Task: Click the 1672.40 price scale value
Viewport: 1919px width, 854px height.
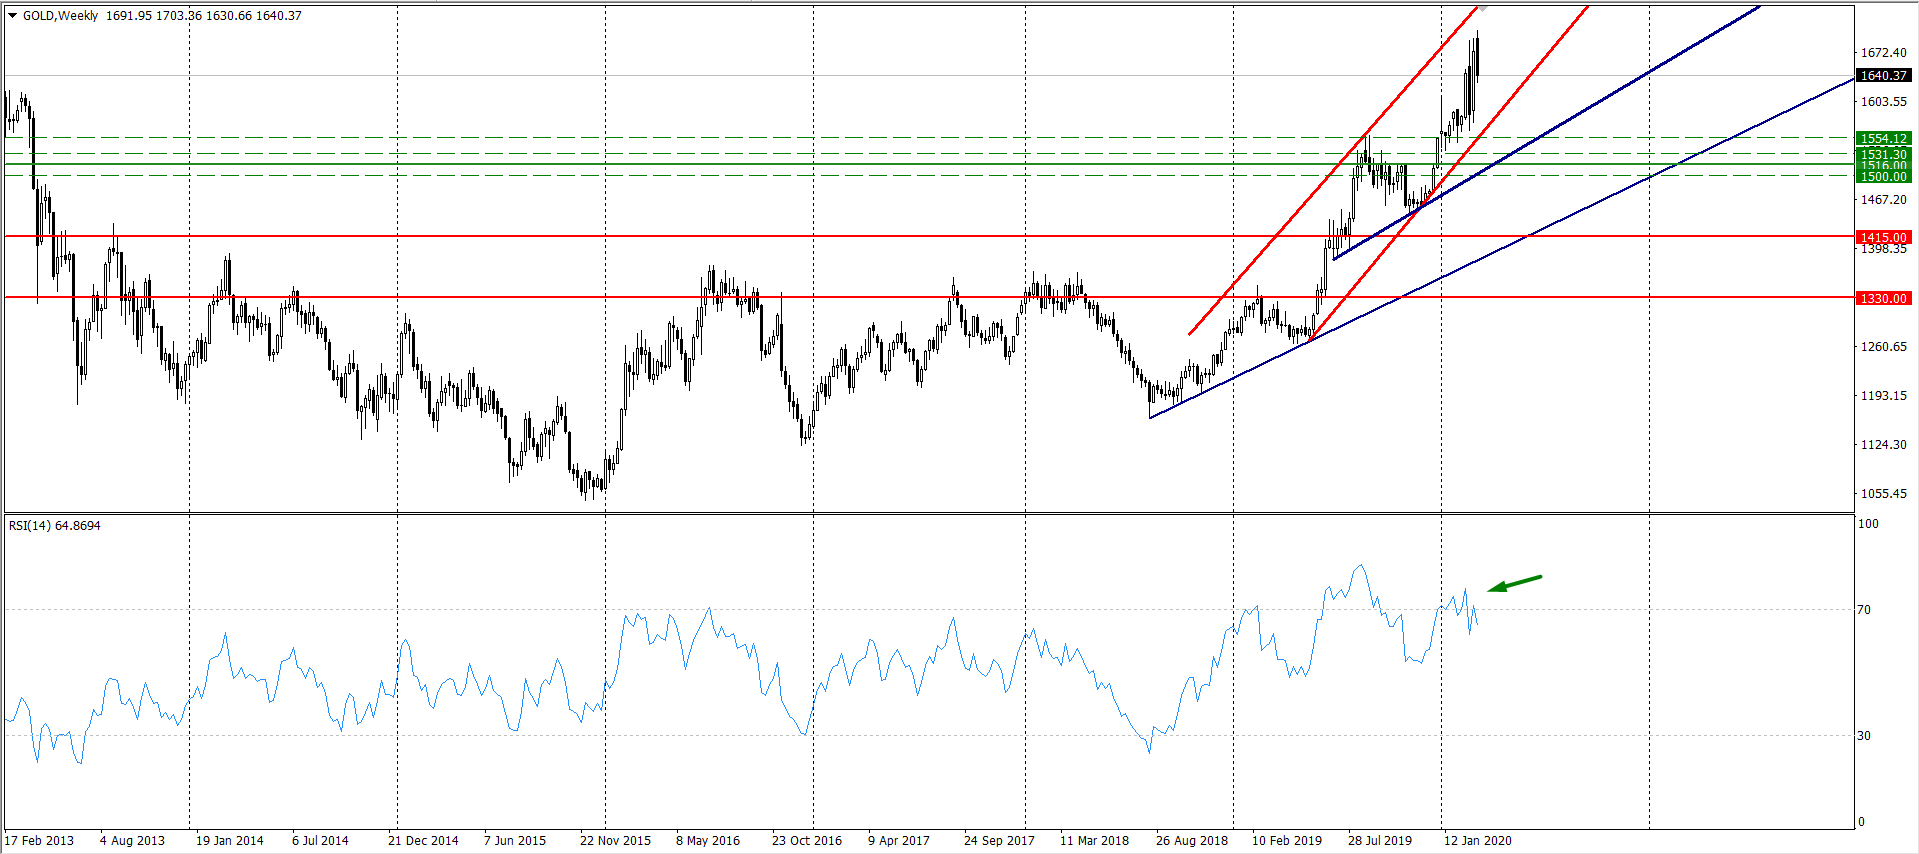Action: coord(1883,53)
